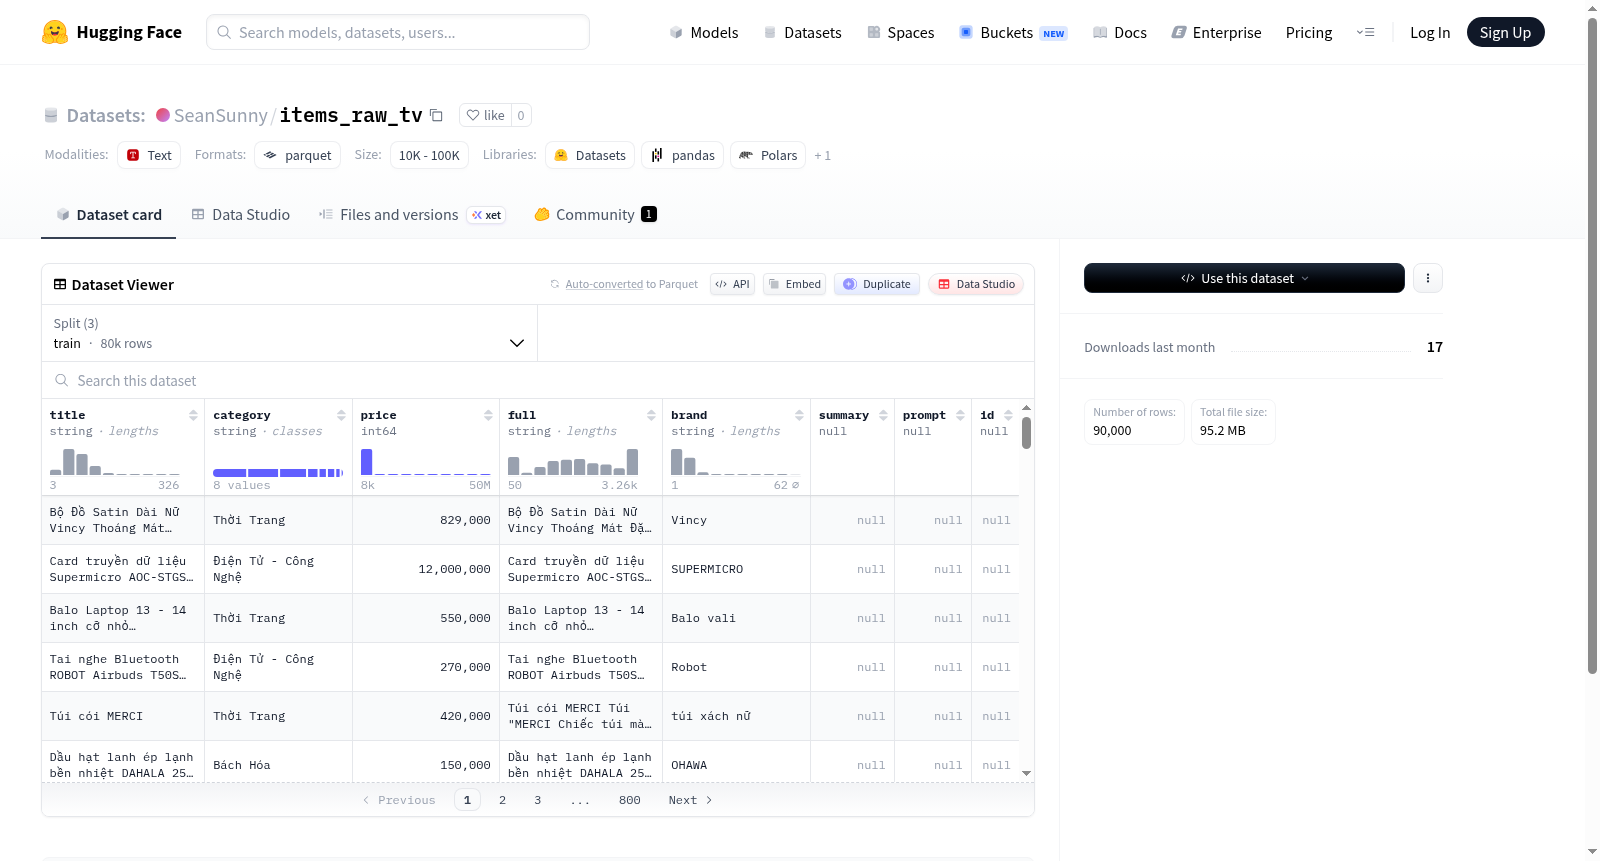Click the Sign Up button
The width and height of the screenshot is (1600, 861).
(x=1505, y=32)
